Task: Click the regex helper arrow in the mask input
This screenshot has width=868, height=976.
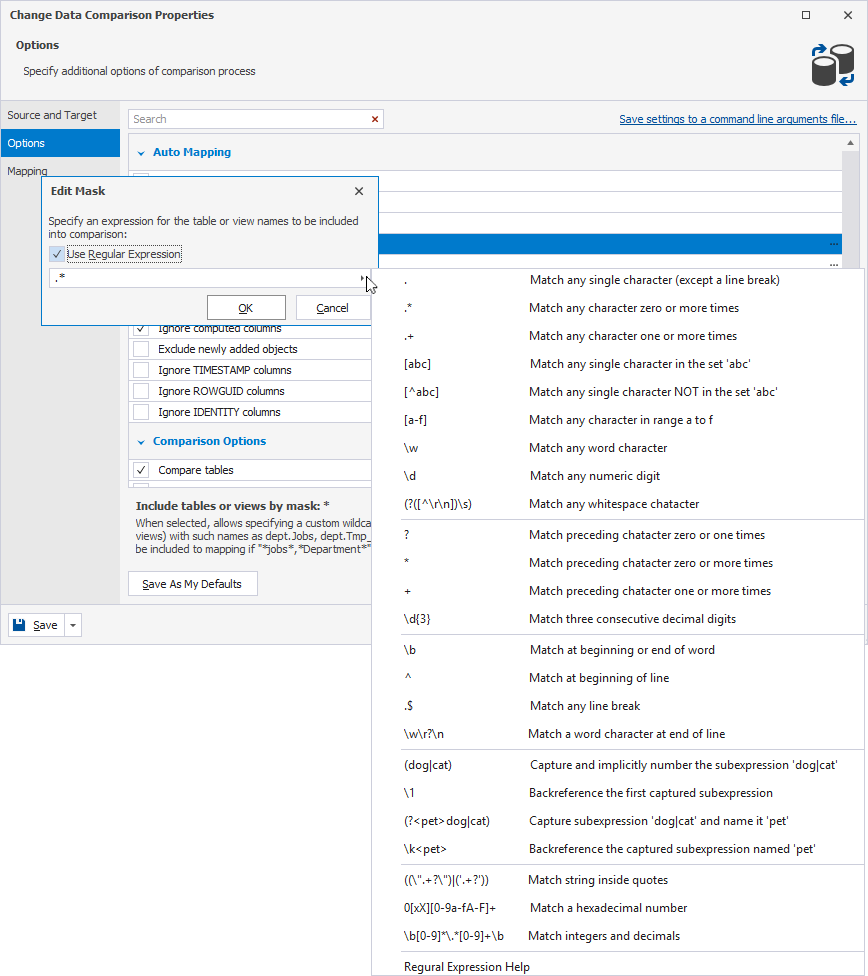Action: click(x=362, y=280)
